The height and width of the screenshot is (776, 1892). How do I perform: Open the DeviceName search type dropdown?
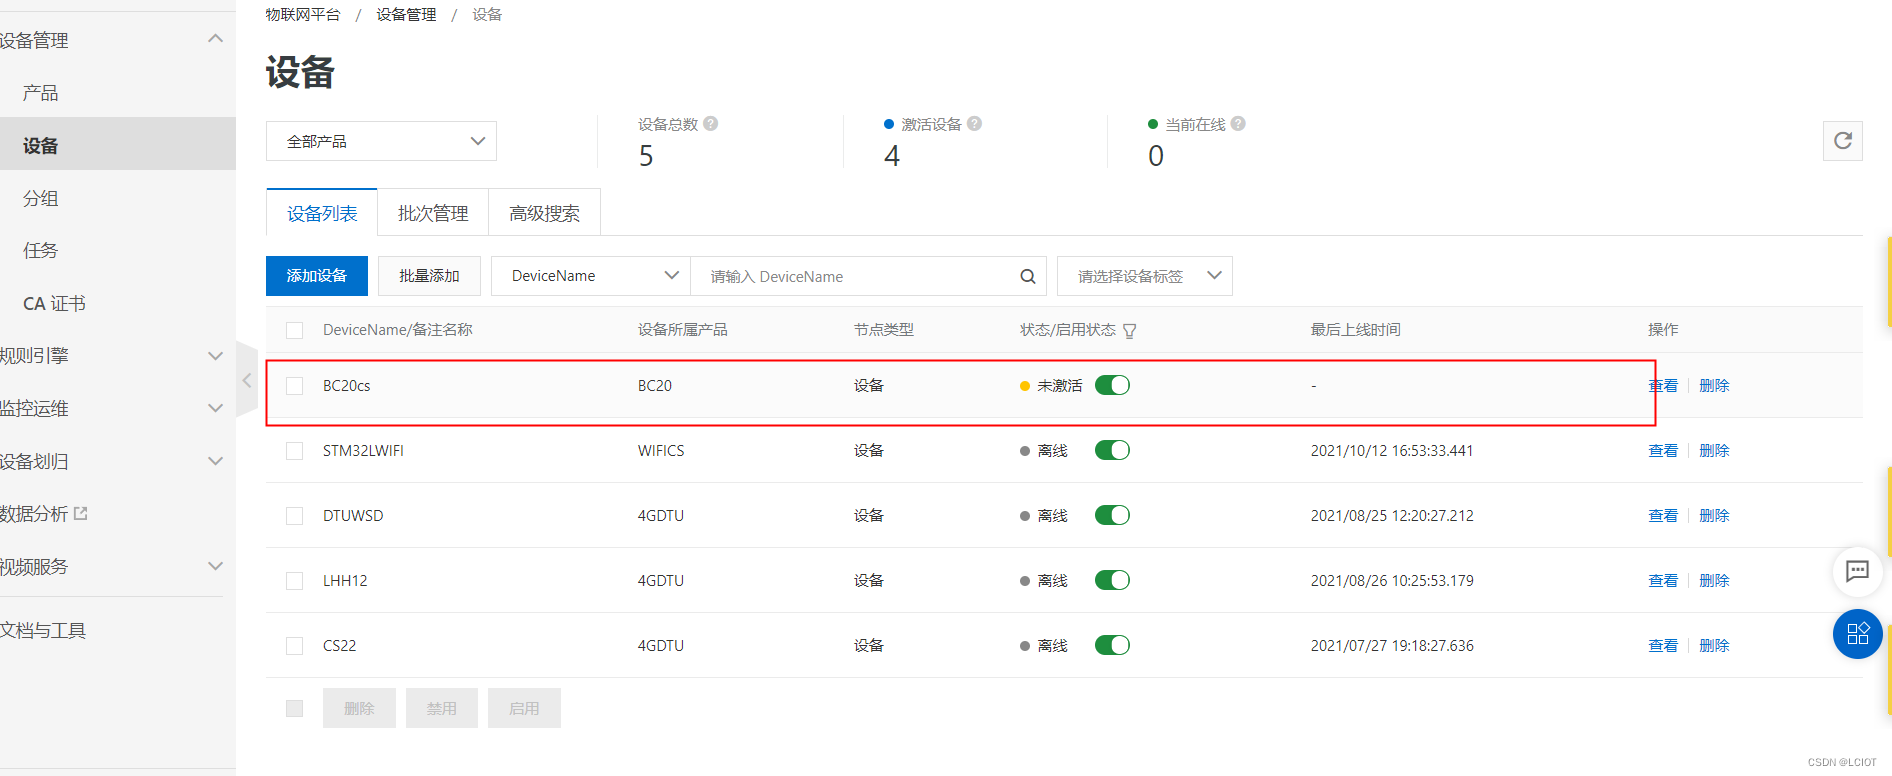coord(590,276)
